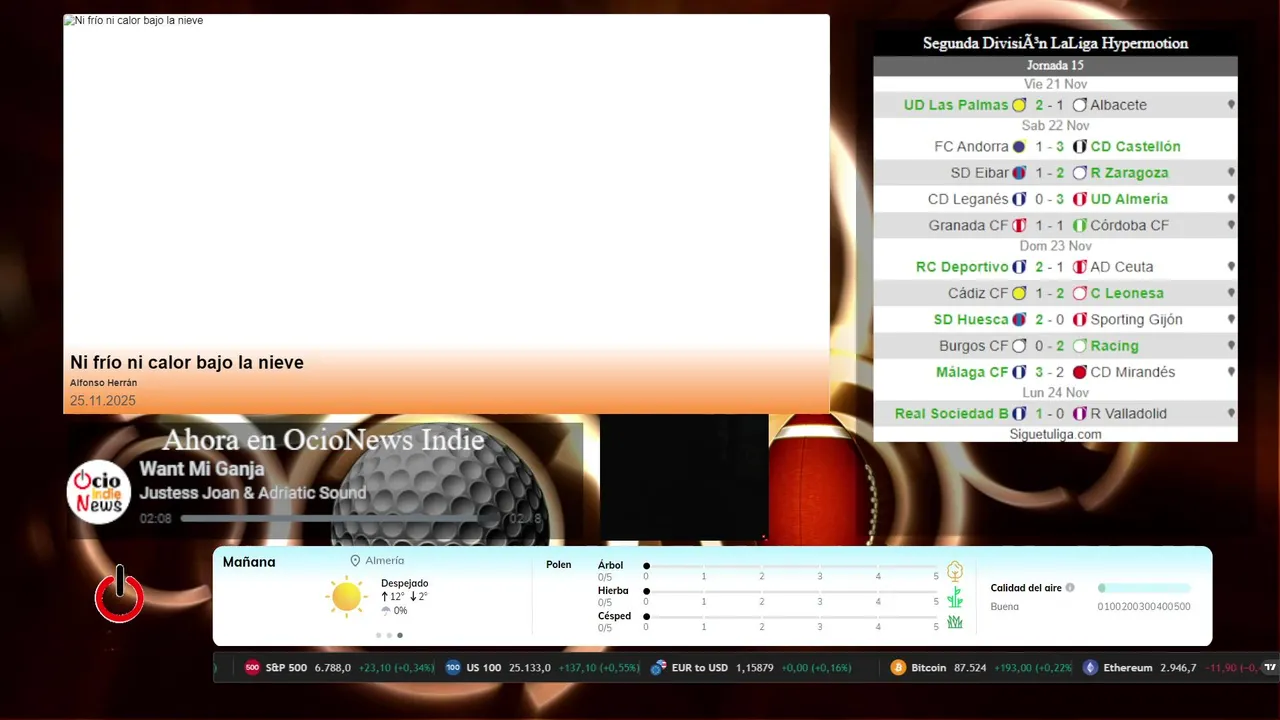Click song title Want Mi Ganja

[202, 469]
